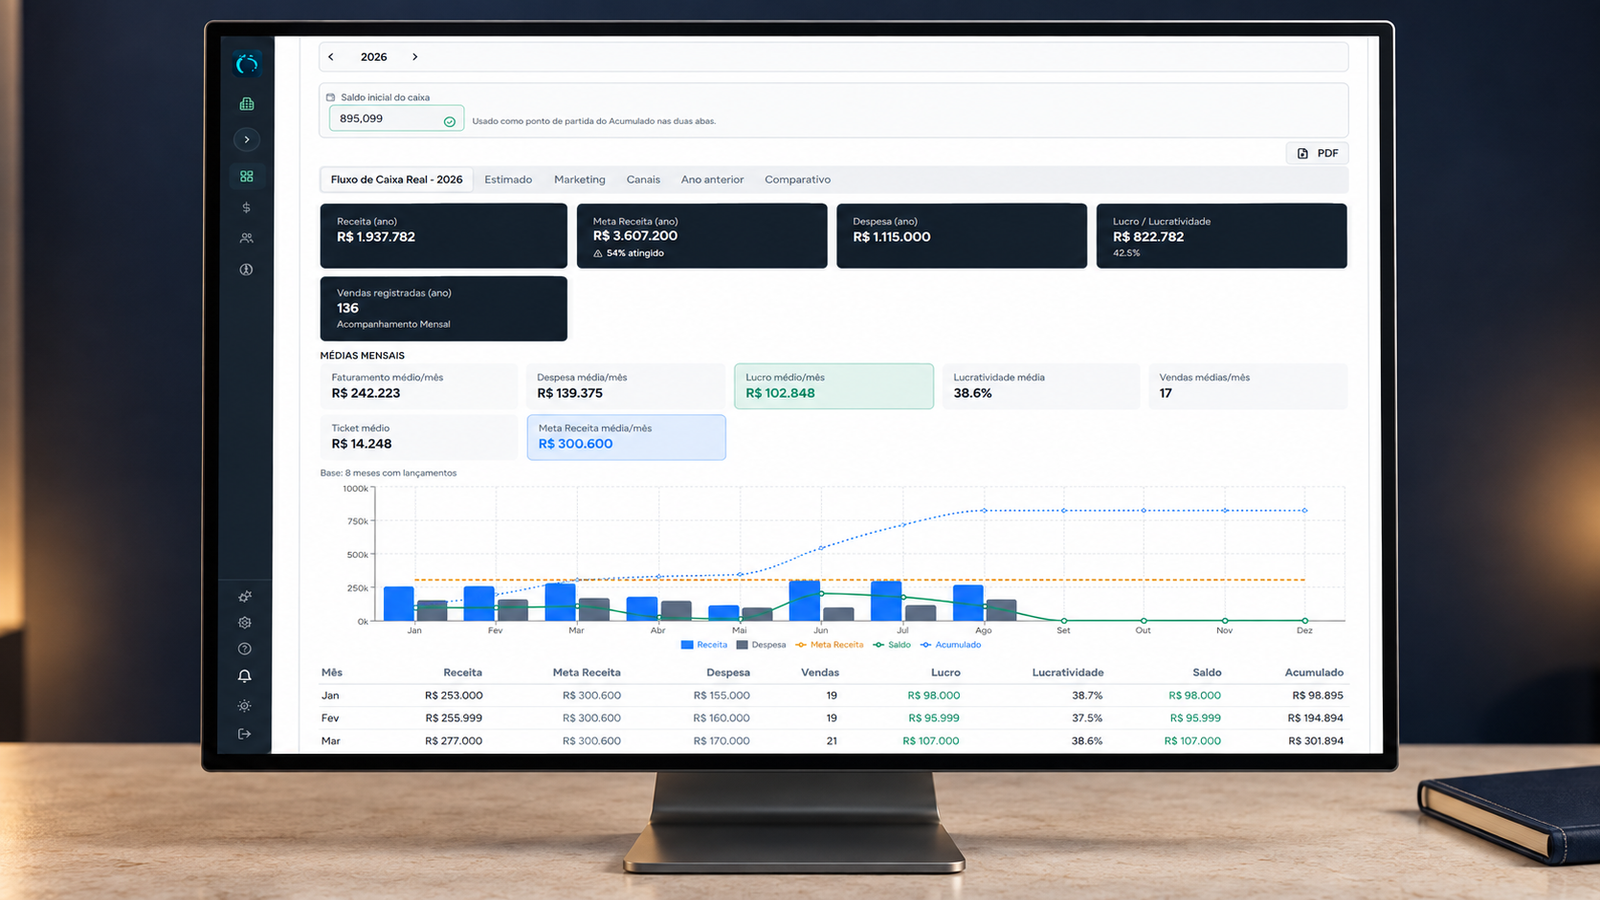Viewport: 1600px width, 900px height.
Task: Switch to the Ano anterior tab
Action: (x=712, y=180)
